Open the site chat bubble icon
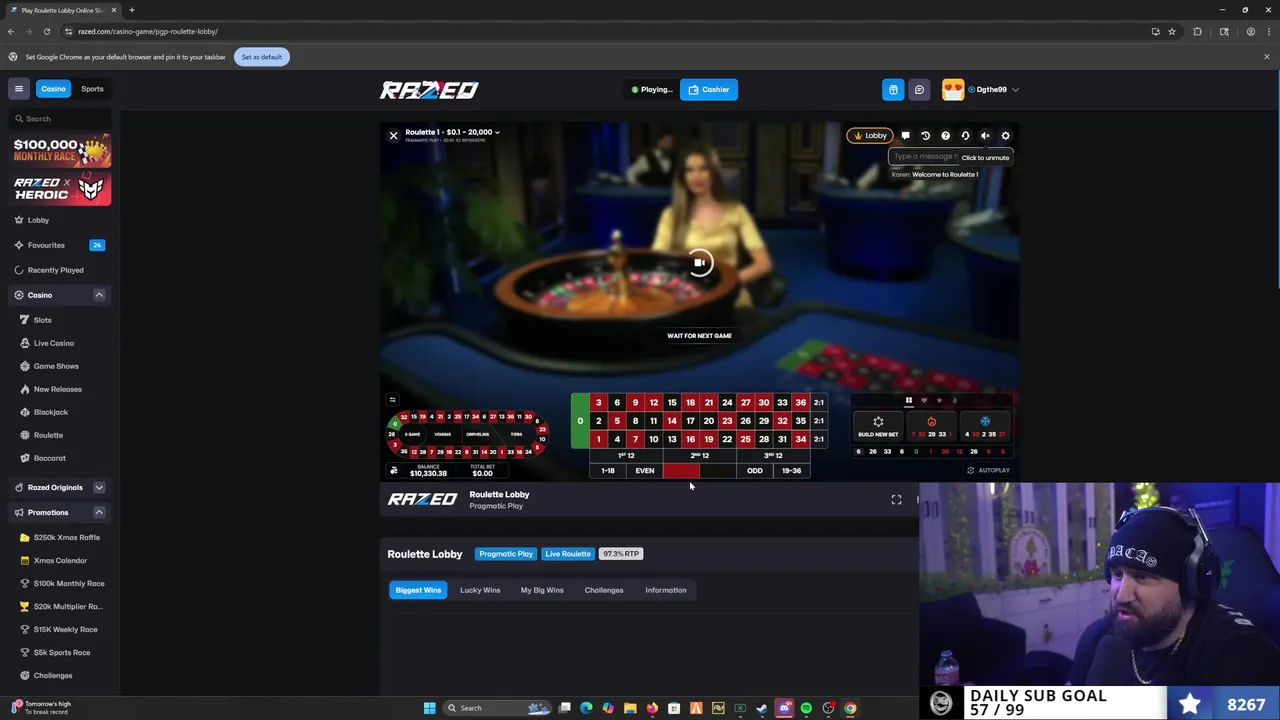This screenshot has width=1280, height=720. coord(919,90)
